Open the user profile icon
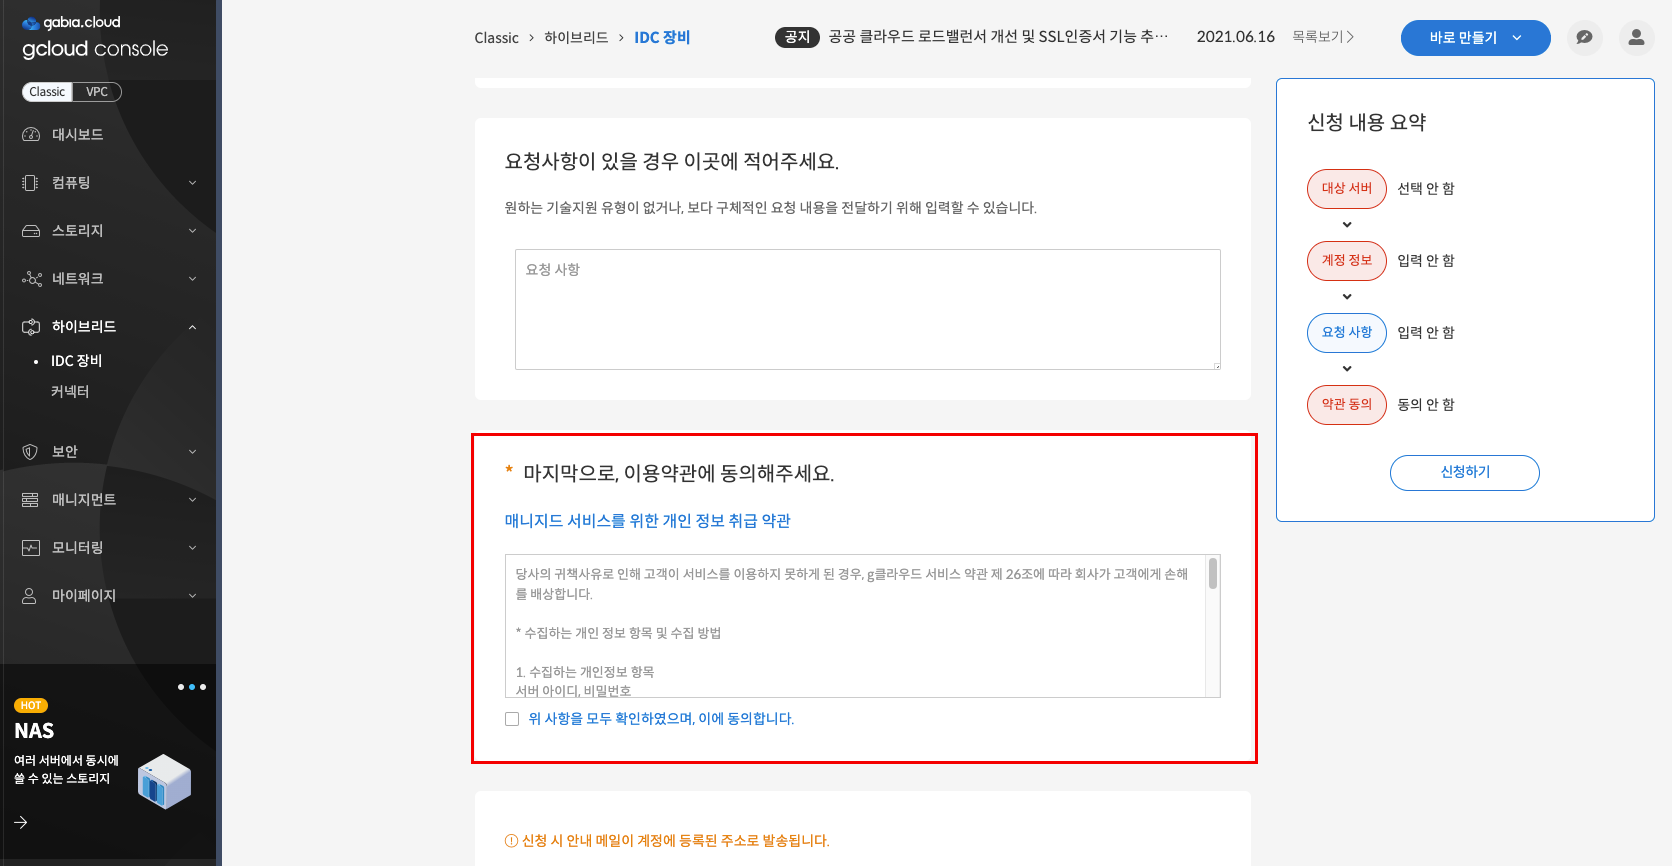This screenshot has height=866, width=1672. click(1636, 38)
